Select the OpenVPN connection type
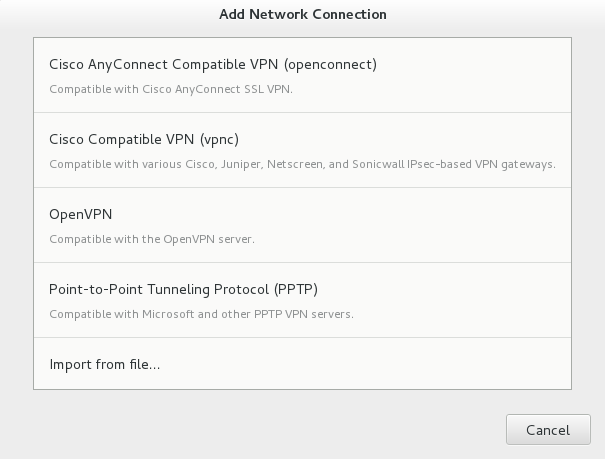The image size is (605, 459). point(302,225)
